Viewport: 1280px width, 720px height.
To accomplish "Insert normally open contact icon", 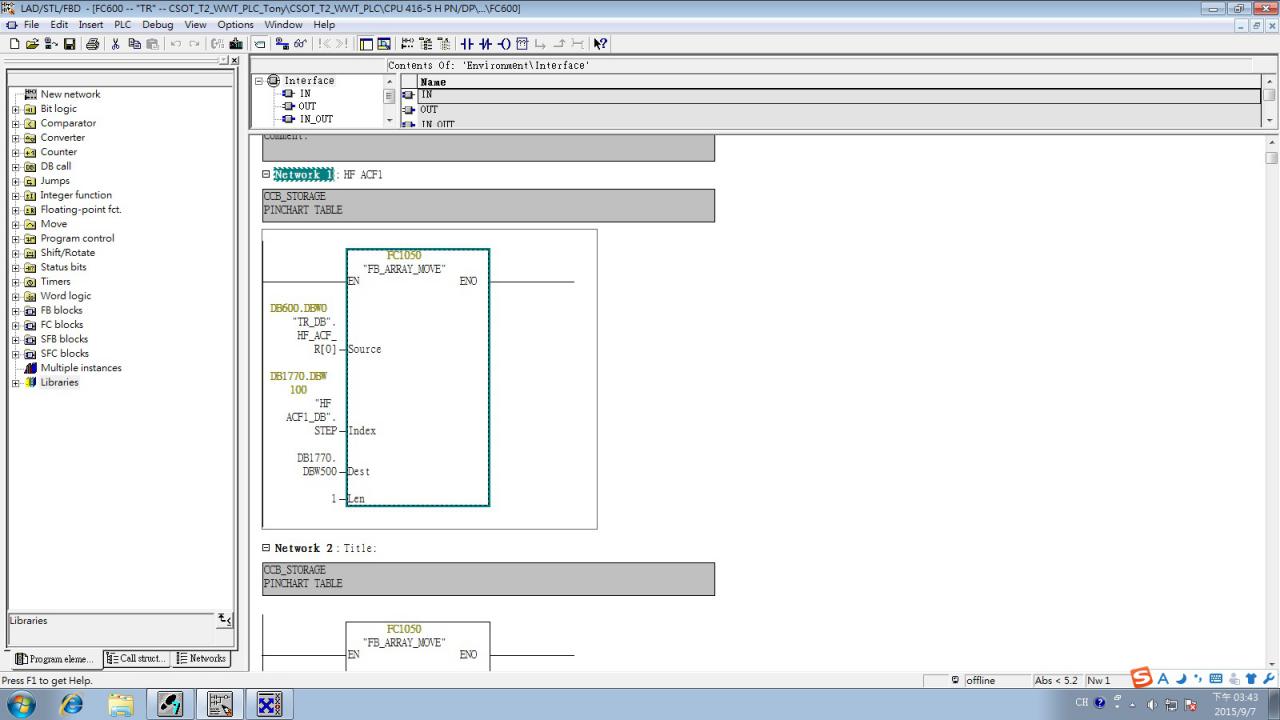I will click(467, 44).
